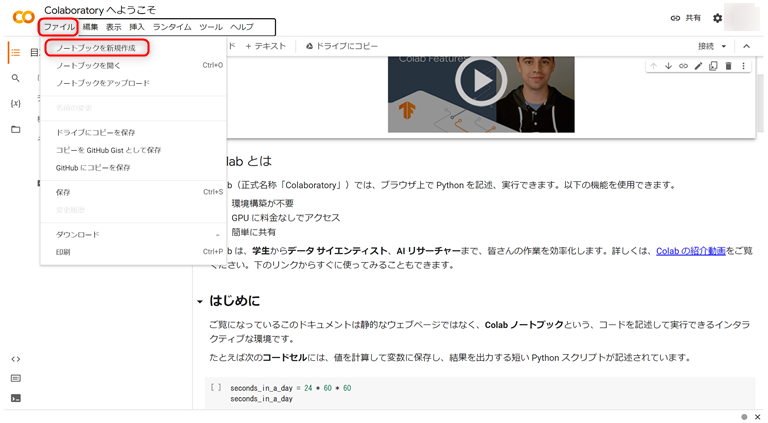The image size is (768, 423).
Task: Open settings with the gear icon
Action: pyautogui.click(x=717, y=18)
